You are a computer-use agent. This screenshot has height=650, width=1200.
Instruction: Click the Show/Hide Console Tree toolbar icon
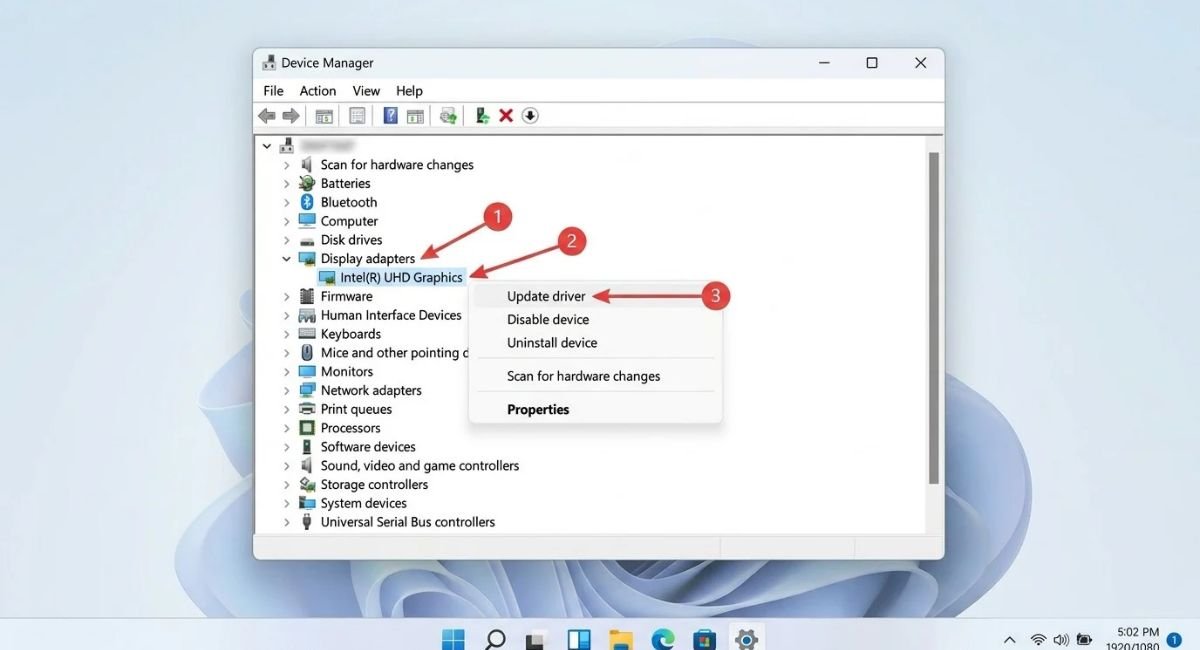(x=324, y=116)
